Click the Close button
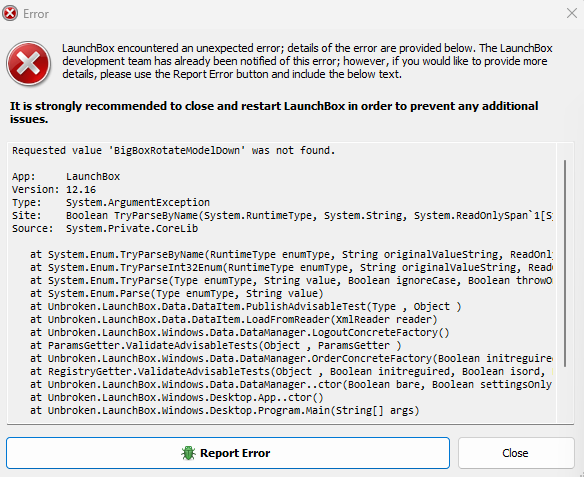The width and height of the screenshot is (584, 477). tap(516, 453)
